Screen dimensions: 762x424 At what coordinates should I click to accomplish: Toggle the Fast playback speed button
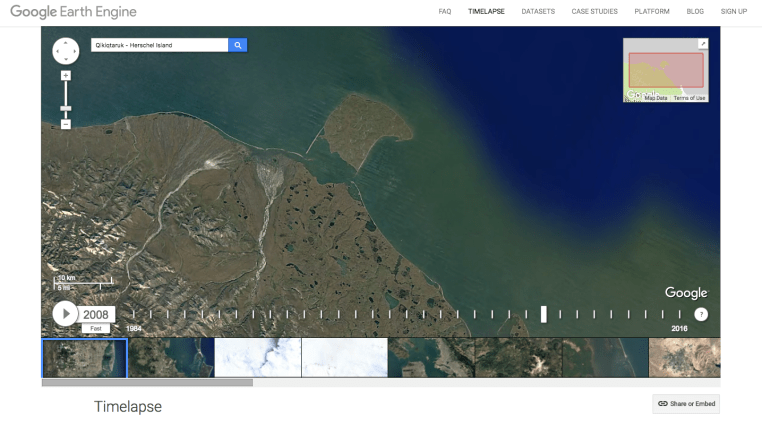click(96, 328)
